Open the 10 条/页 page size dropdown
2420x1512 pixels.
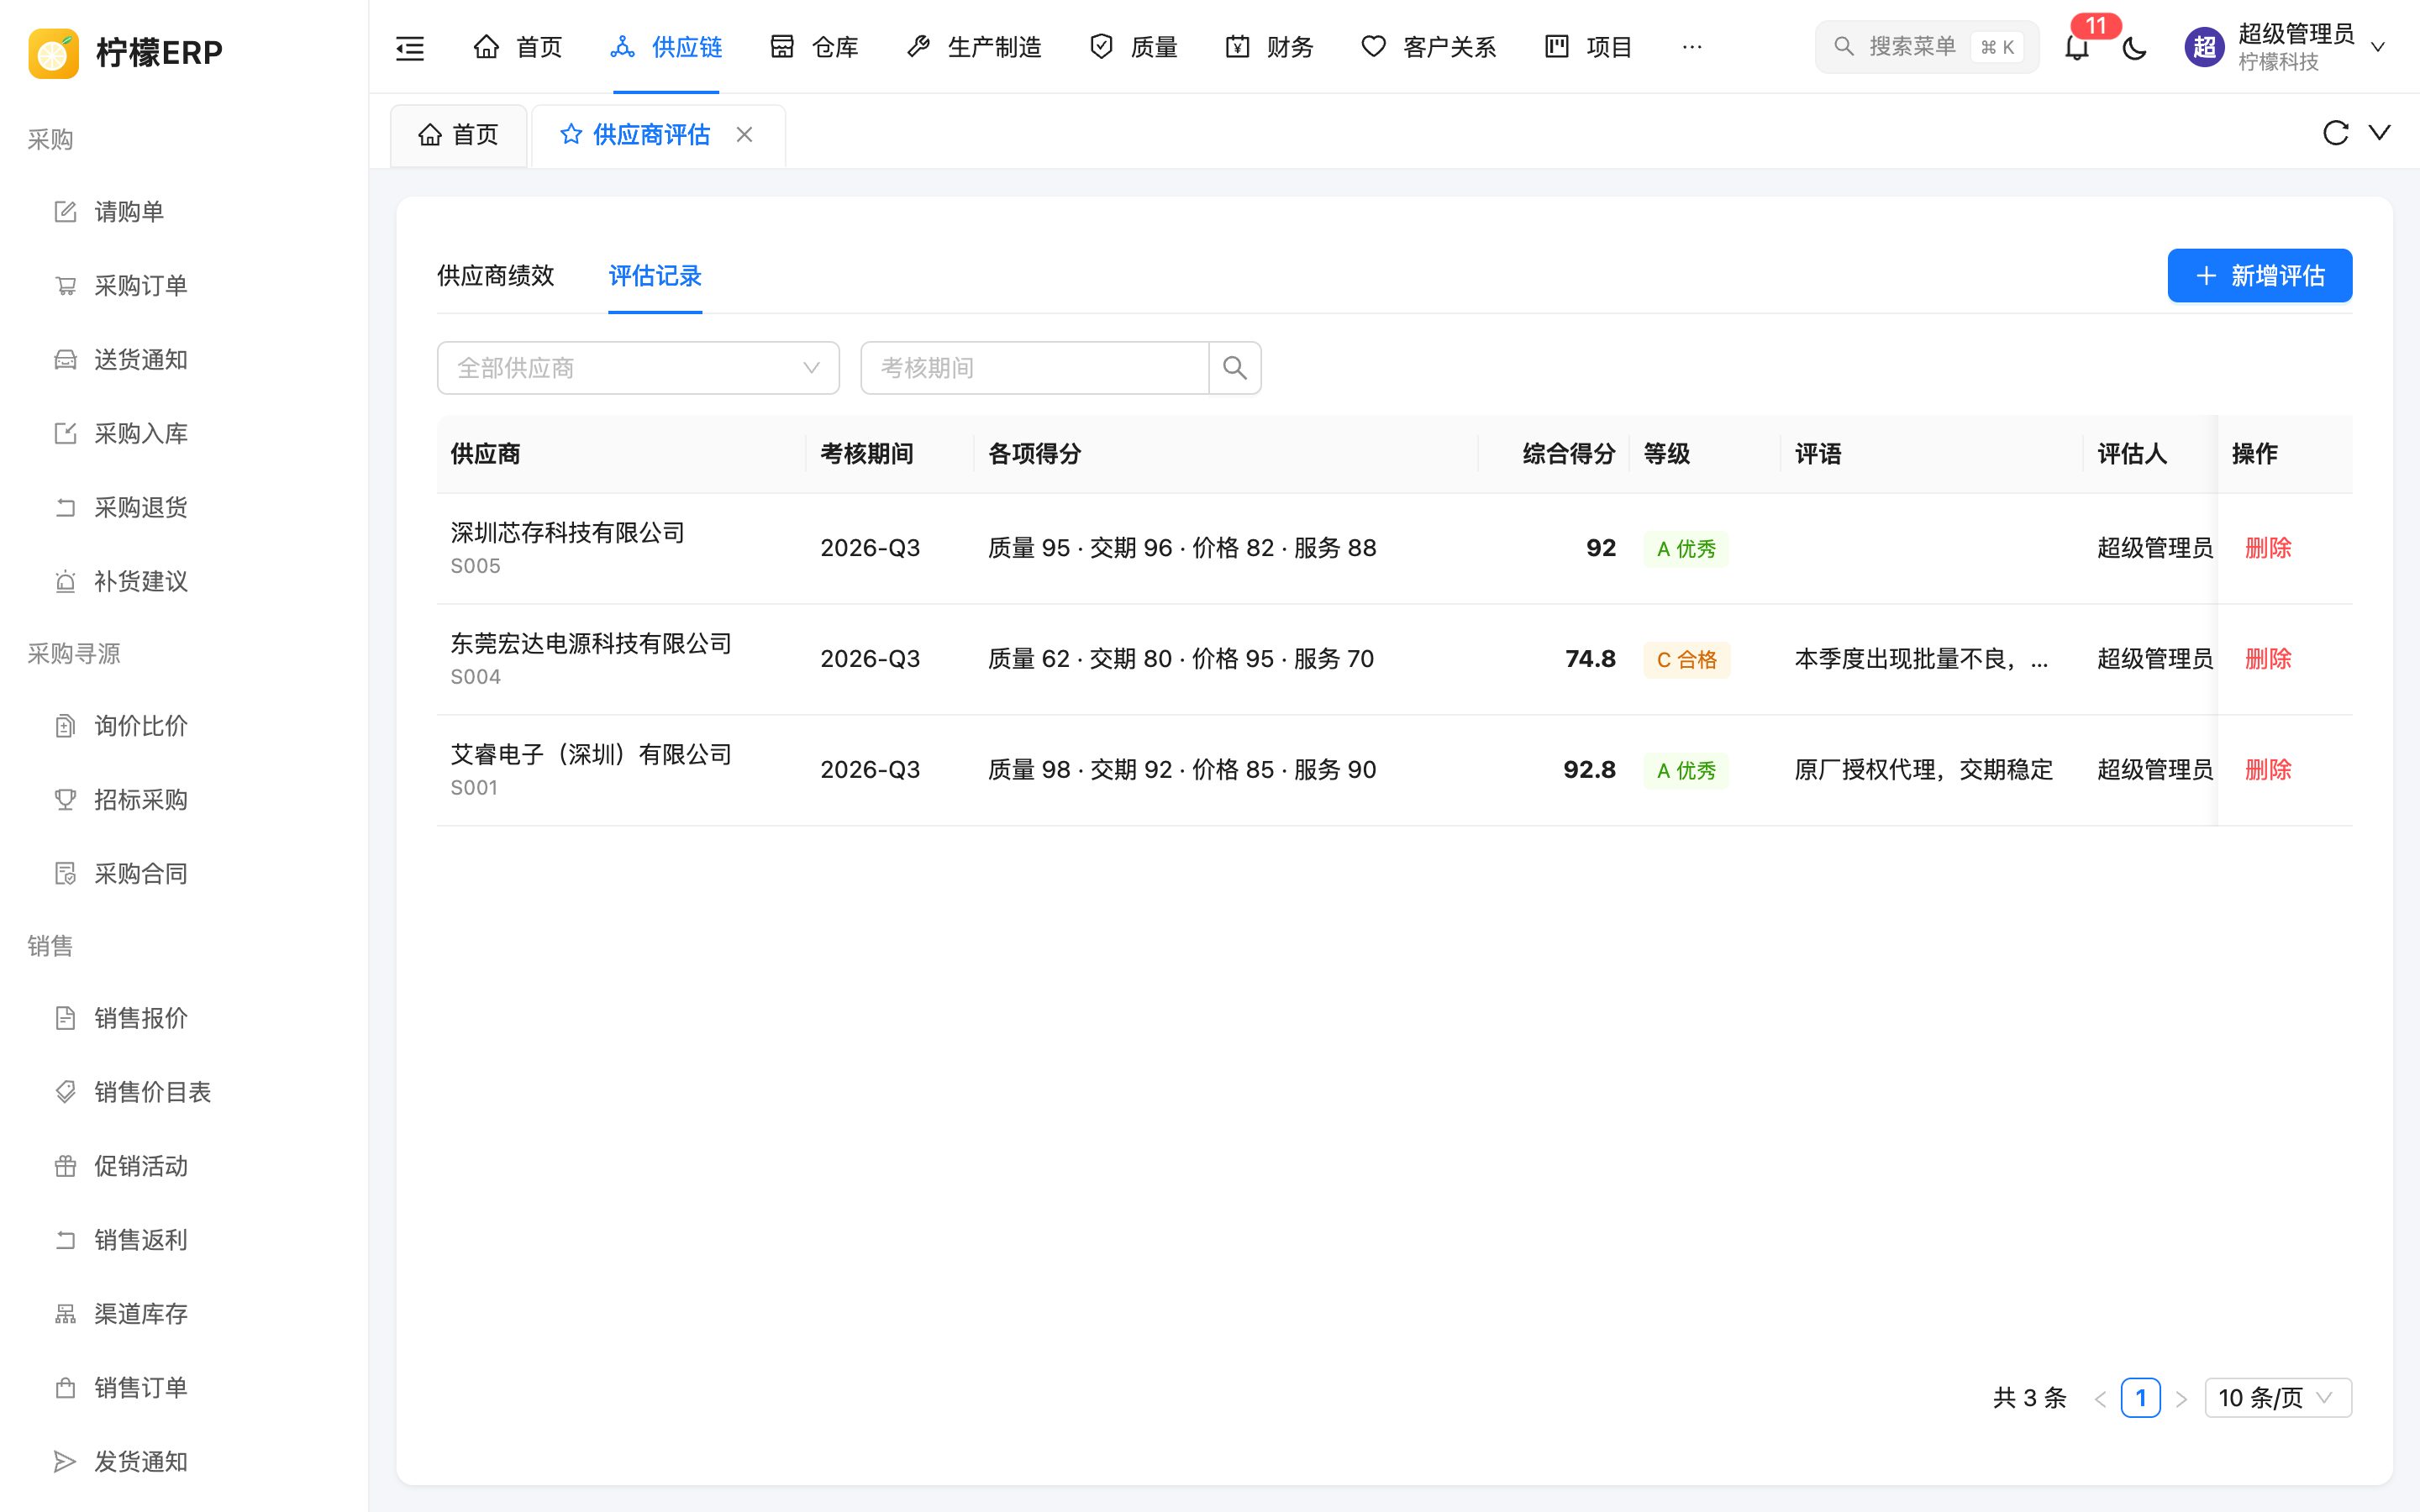point(2278,1398)
